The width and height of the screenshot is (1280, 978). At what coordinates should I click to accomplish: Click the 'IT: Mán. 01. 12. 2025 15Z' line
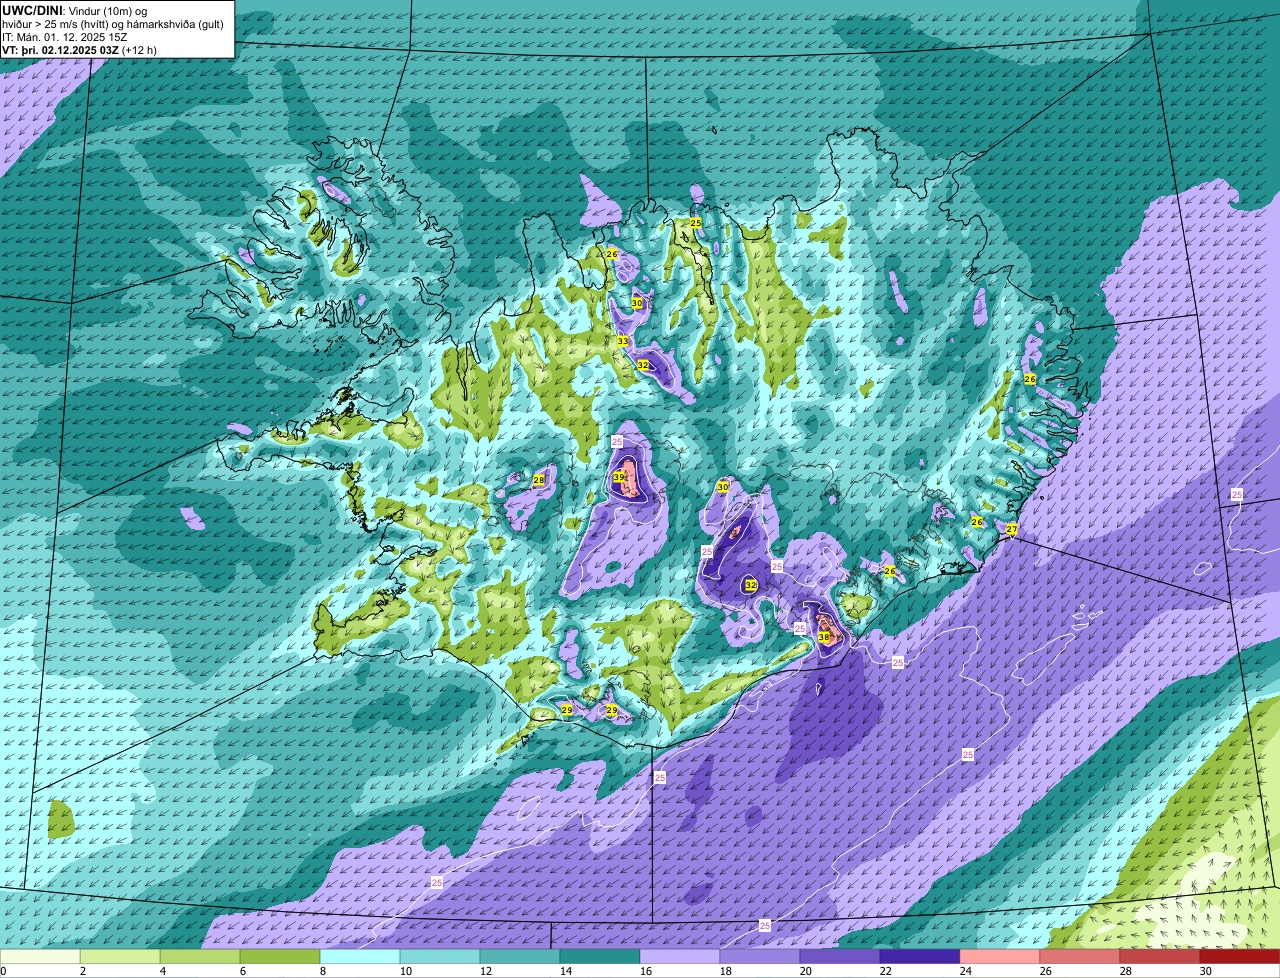pos(65,36)
